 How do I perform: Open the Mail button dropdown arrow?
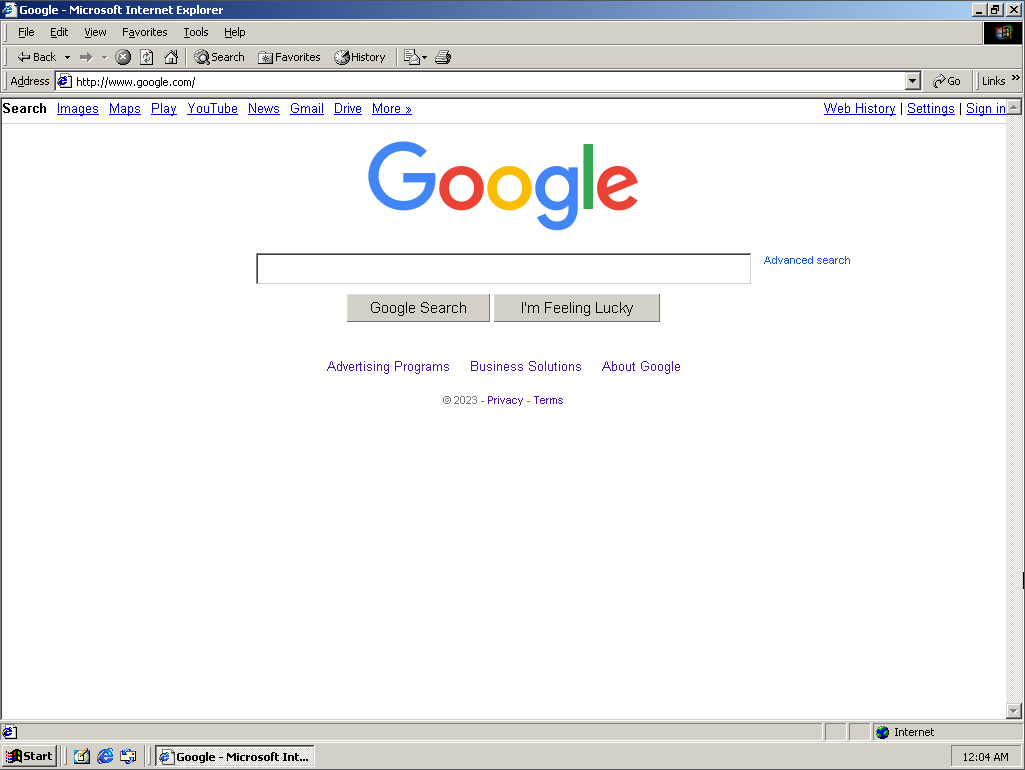click(x=424, y=58)
